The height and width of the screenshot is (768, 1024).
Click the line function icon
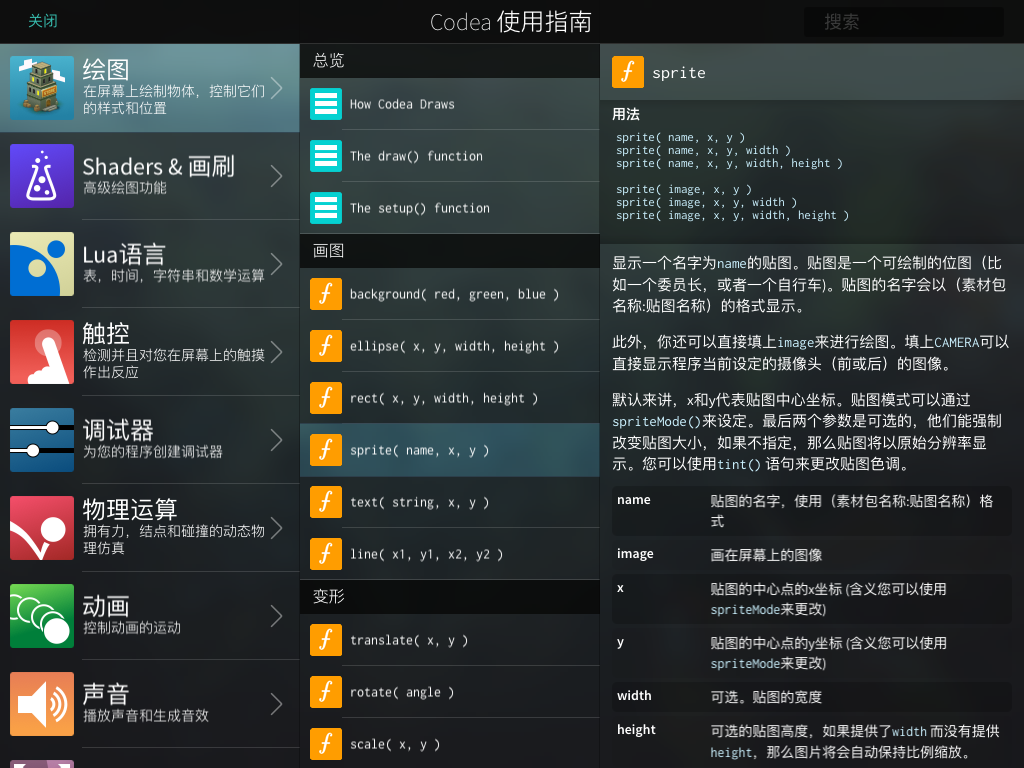(326, 554)
